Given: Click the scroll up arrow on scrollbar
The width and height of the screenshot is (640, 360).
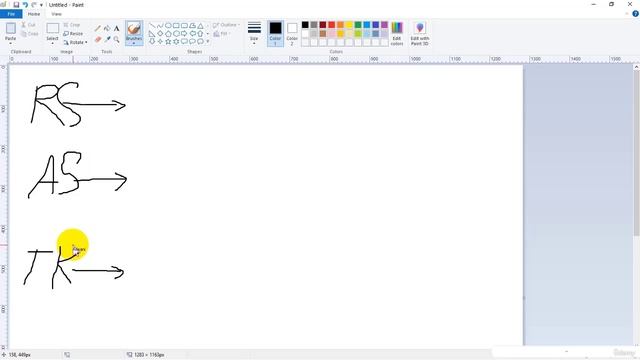Looking at the screenshot, I should pyautogui.click(x=636, y=67).
